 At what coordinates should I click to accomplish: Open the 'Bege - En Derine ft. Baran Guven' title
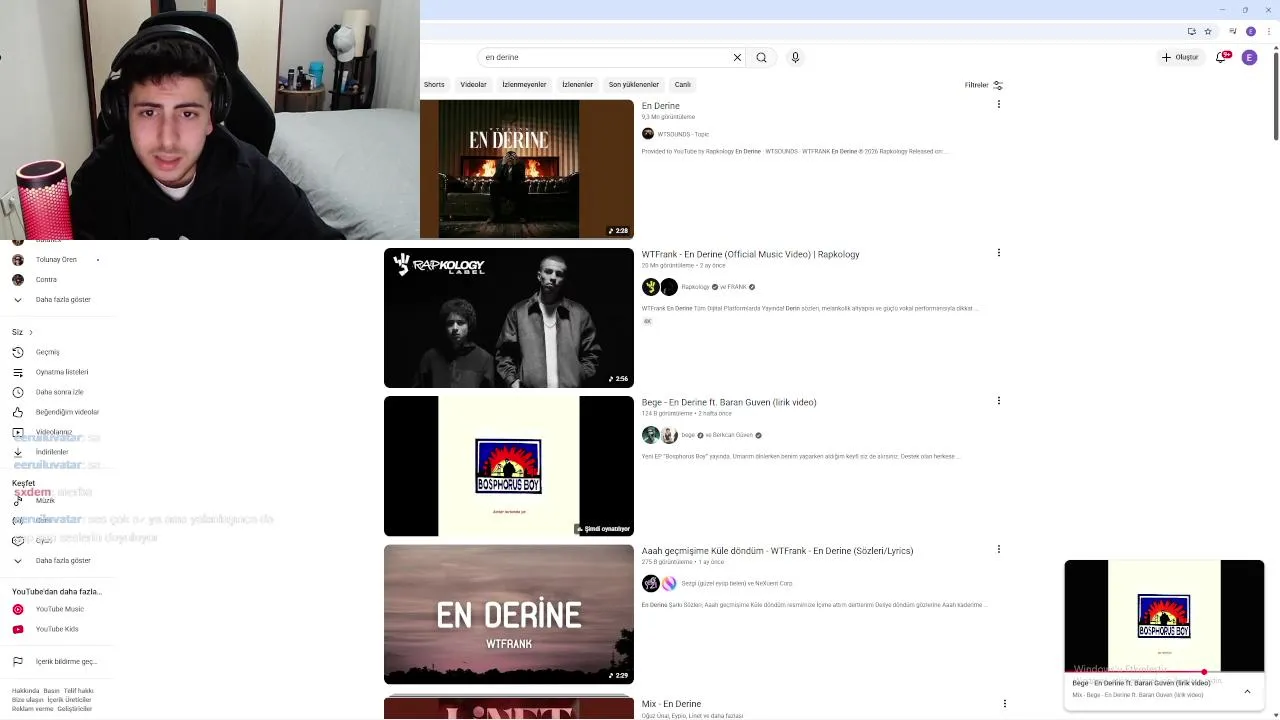[x=729, y=402]
